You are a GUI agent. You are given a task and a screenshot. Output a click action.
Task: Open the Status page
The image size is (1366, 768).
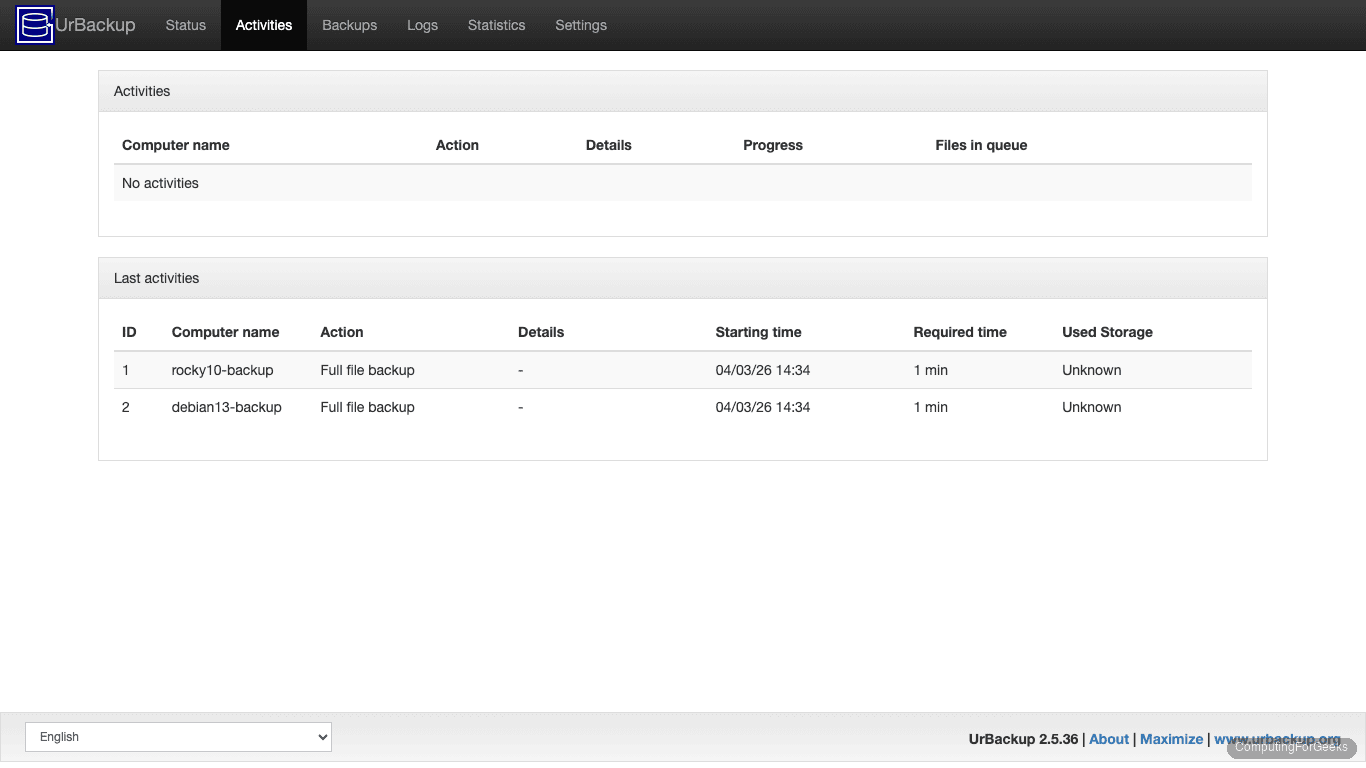(185, 25)
